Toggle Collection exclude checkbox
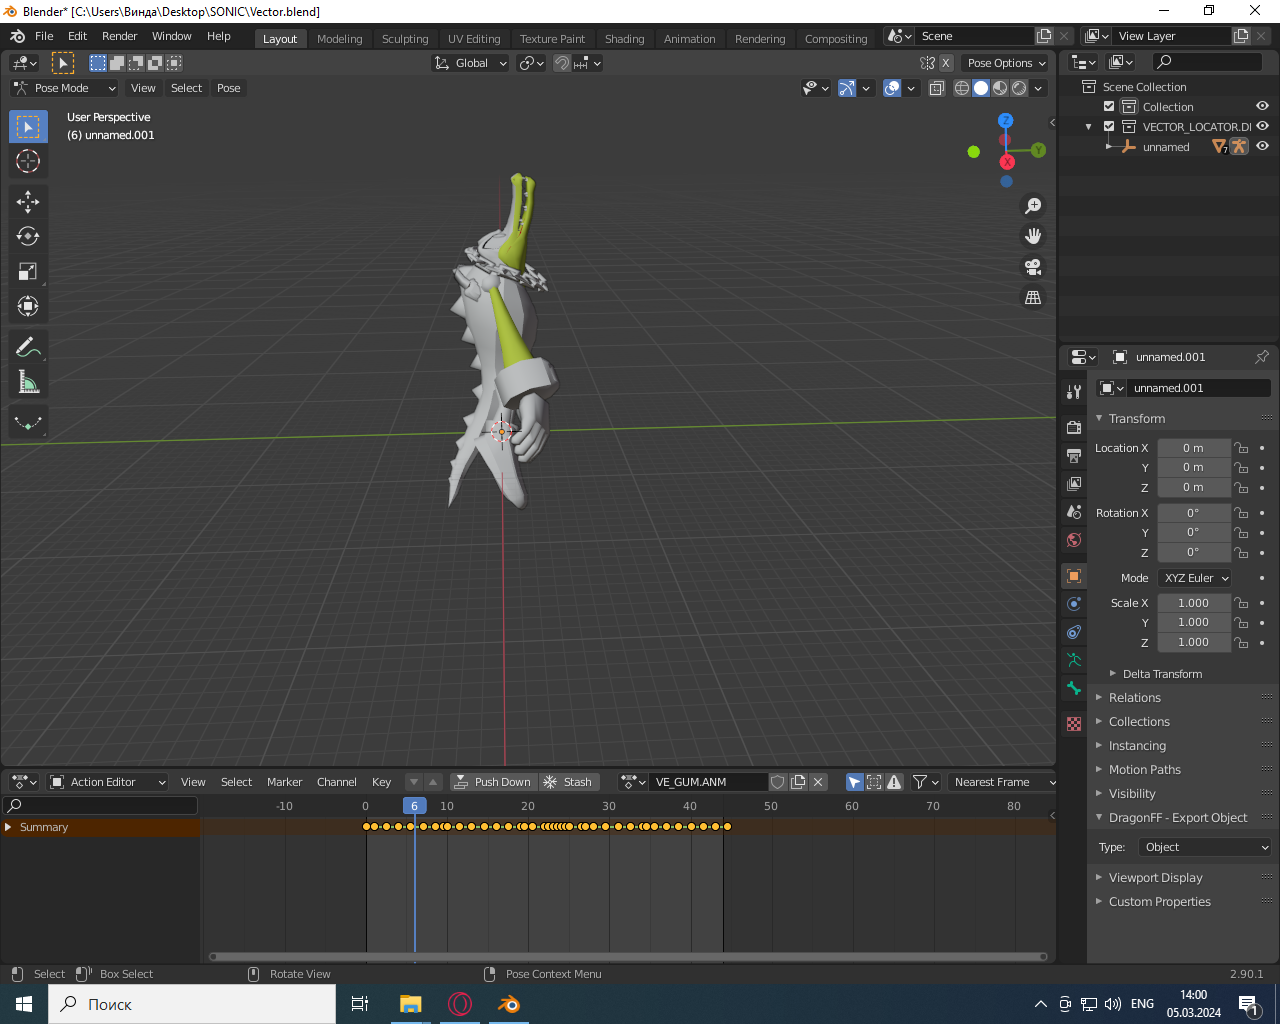This screenshot has width=1280, height=1024. click(x=1109, y=107)
